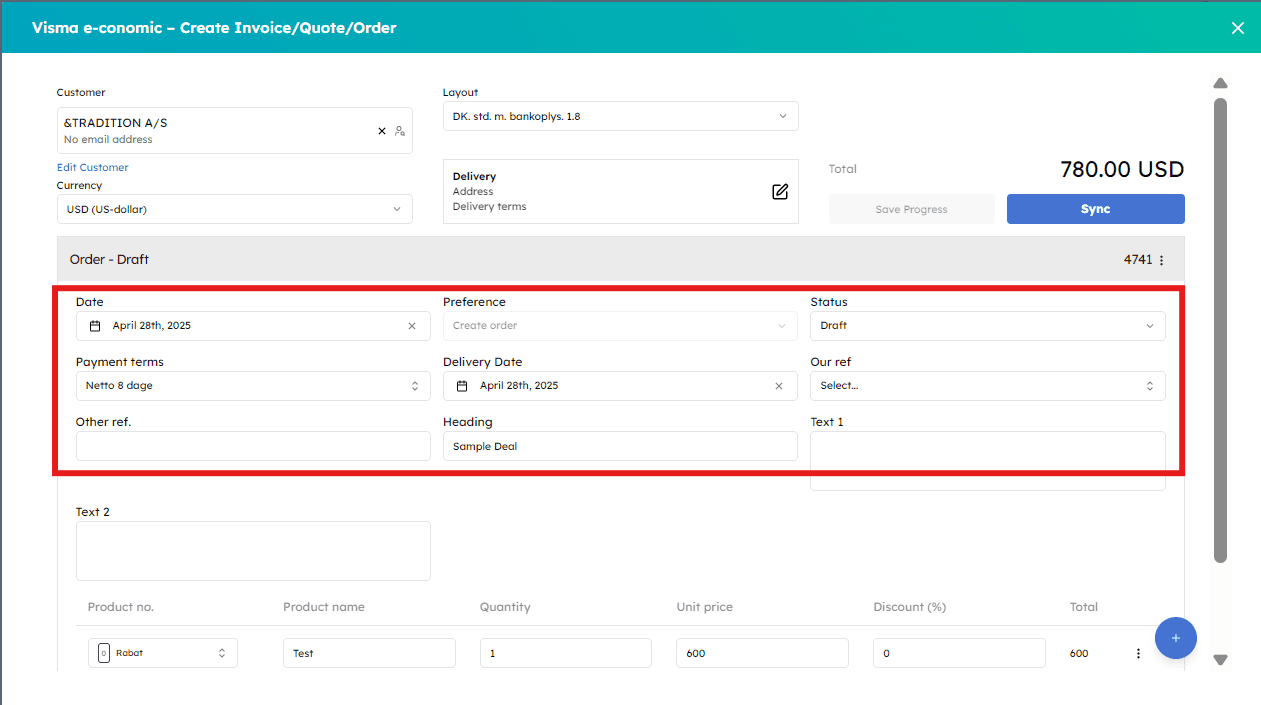
Task: Click the Quantity field with 1
Action: pyautogui.click(x=566, y=653)
